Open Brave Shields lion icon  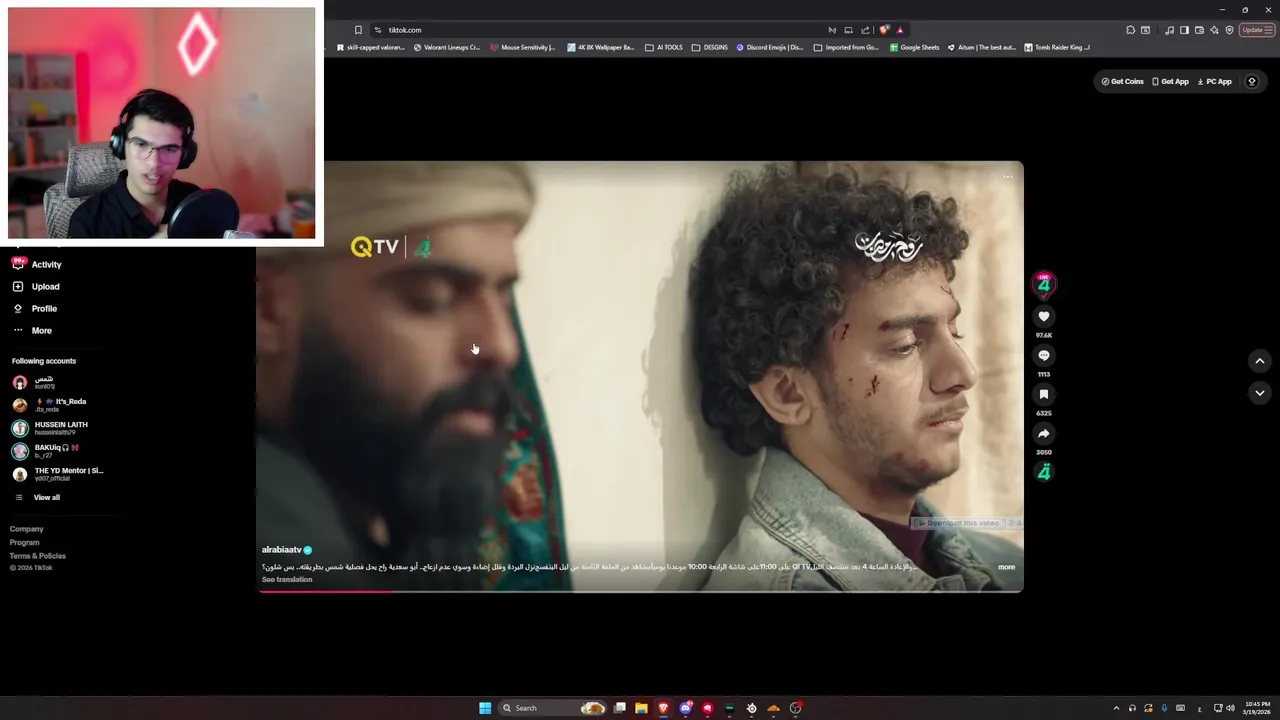tap(884, 30)
